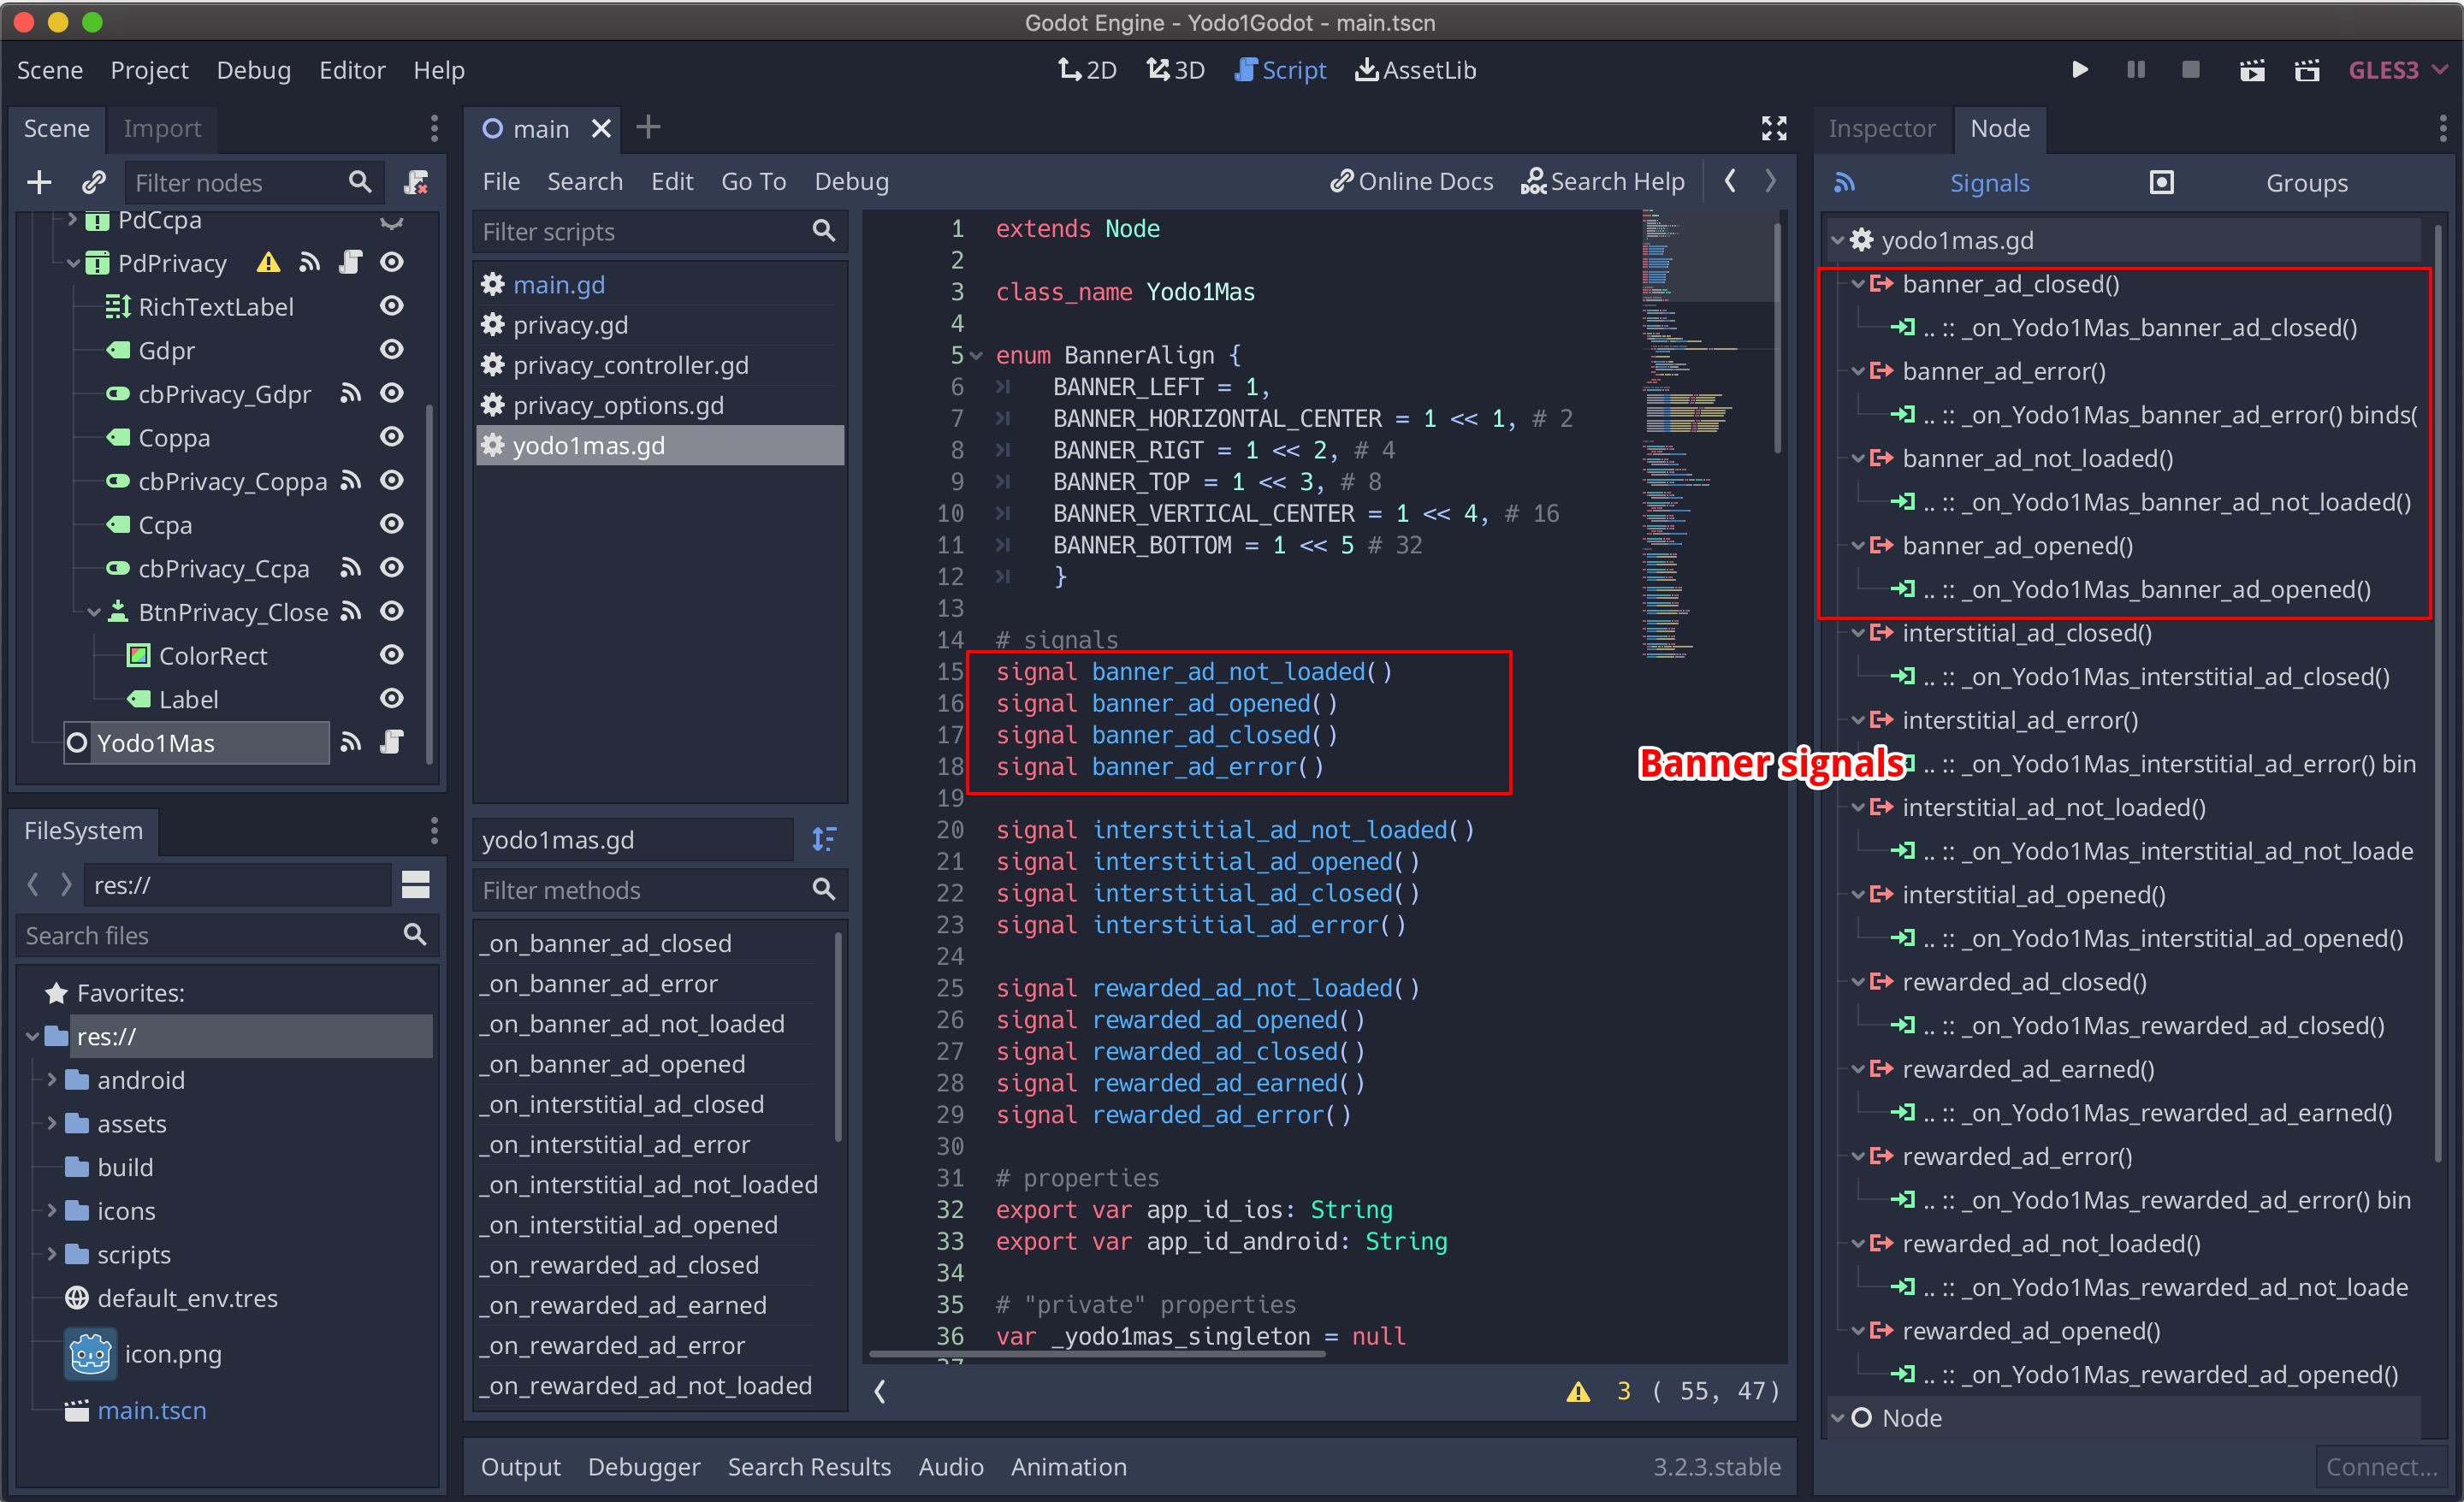
Task: Click the Instance Scene link icon
Action: click(94, 182)
